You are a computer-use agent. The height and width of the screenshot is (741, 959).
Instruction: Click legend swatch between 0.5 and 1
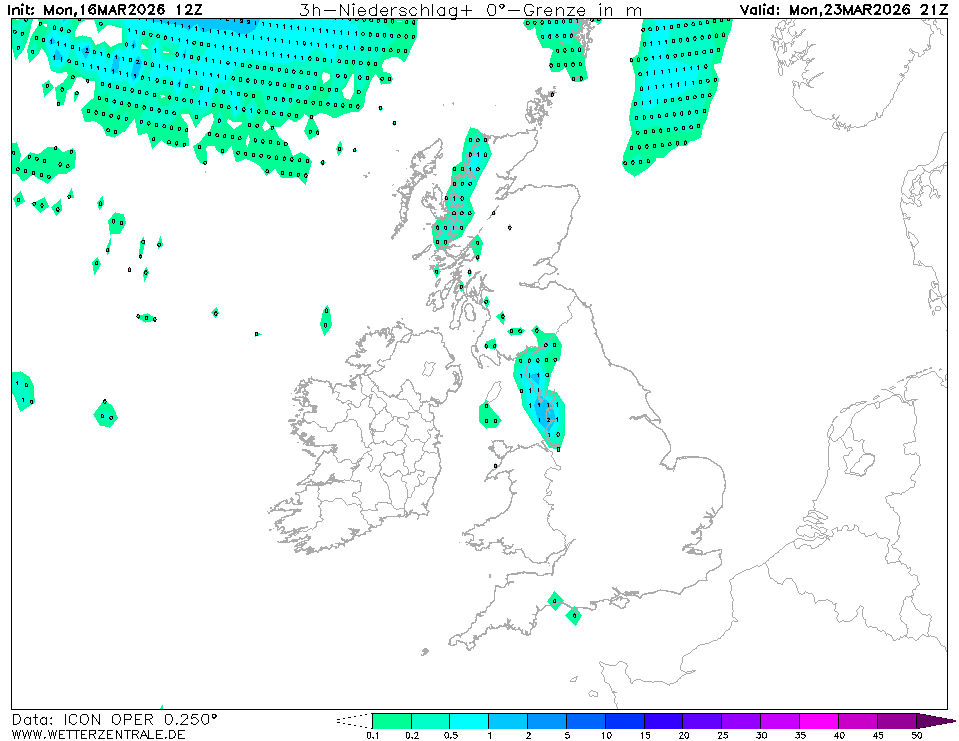tap(469, 720)
